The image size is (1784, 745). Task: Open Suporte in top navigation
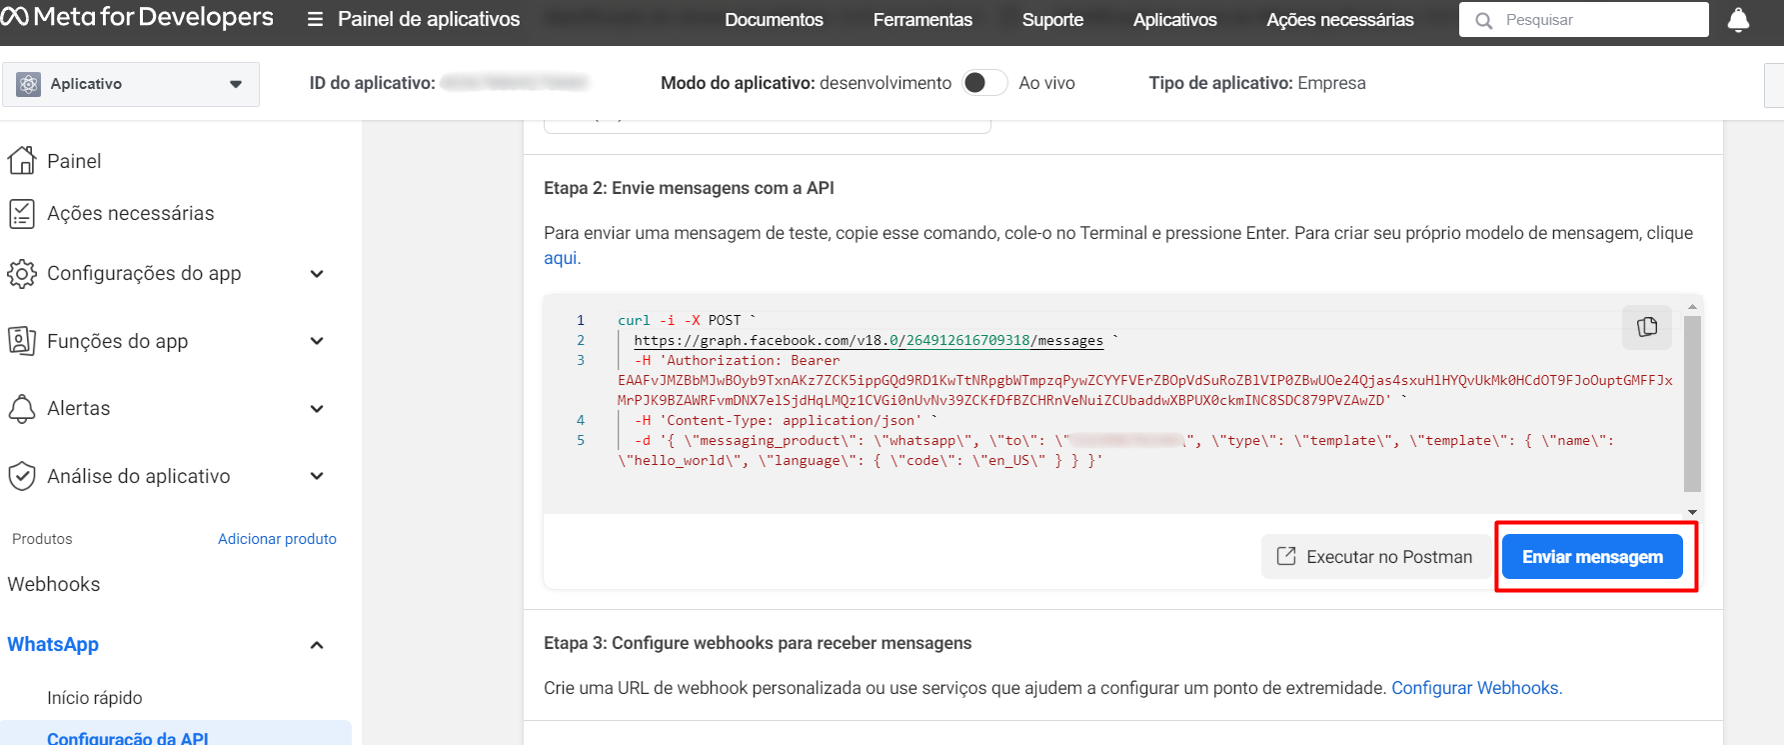coord(1053,20)
